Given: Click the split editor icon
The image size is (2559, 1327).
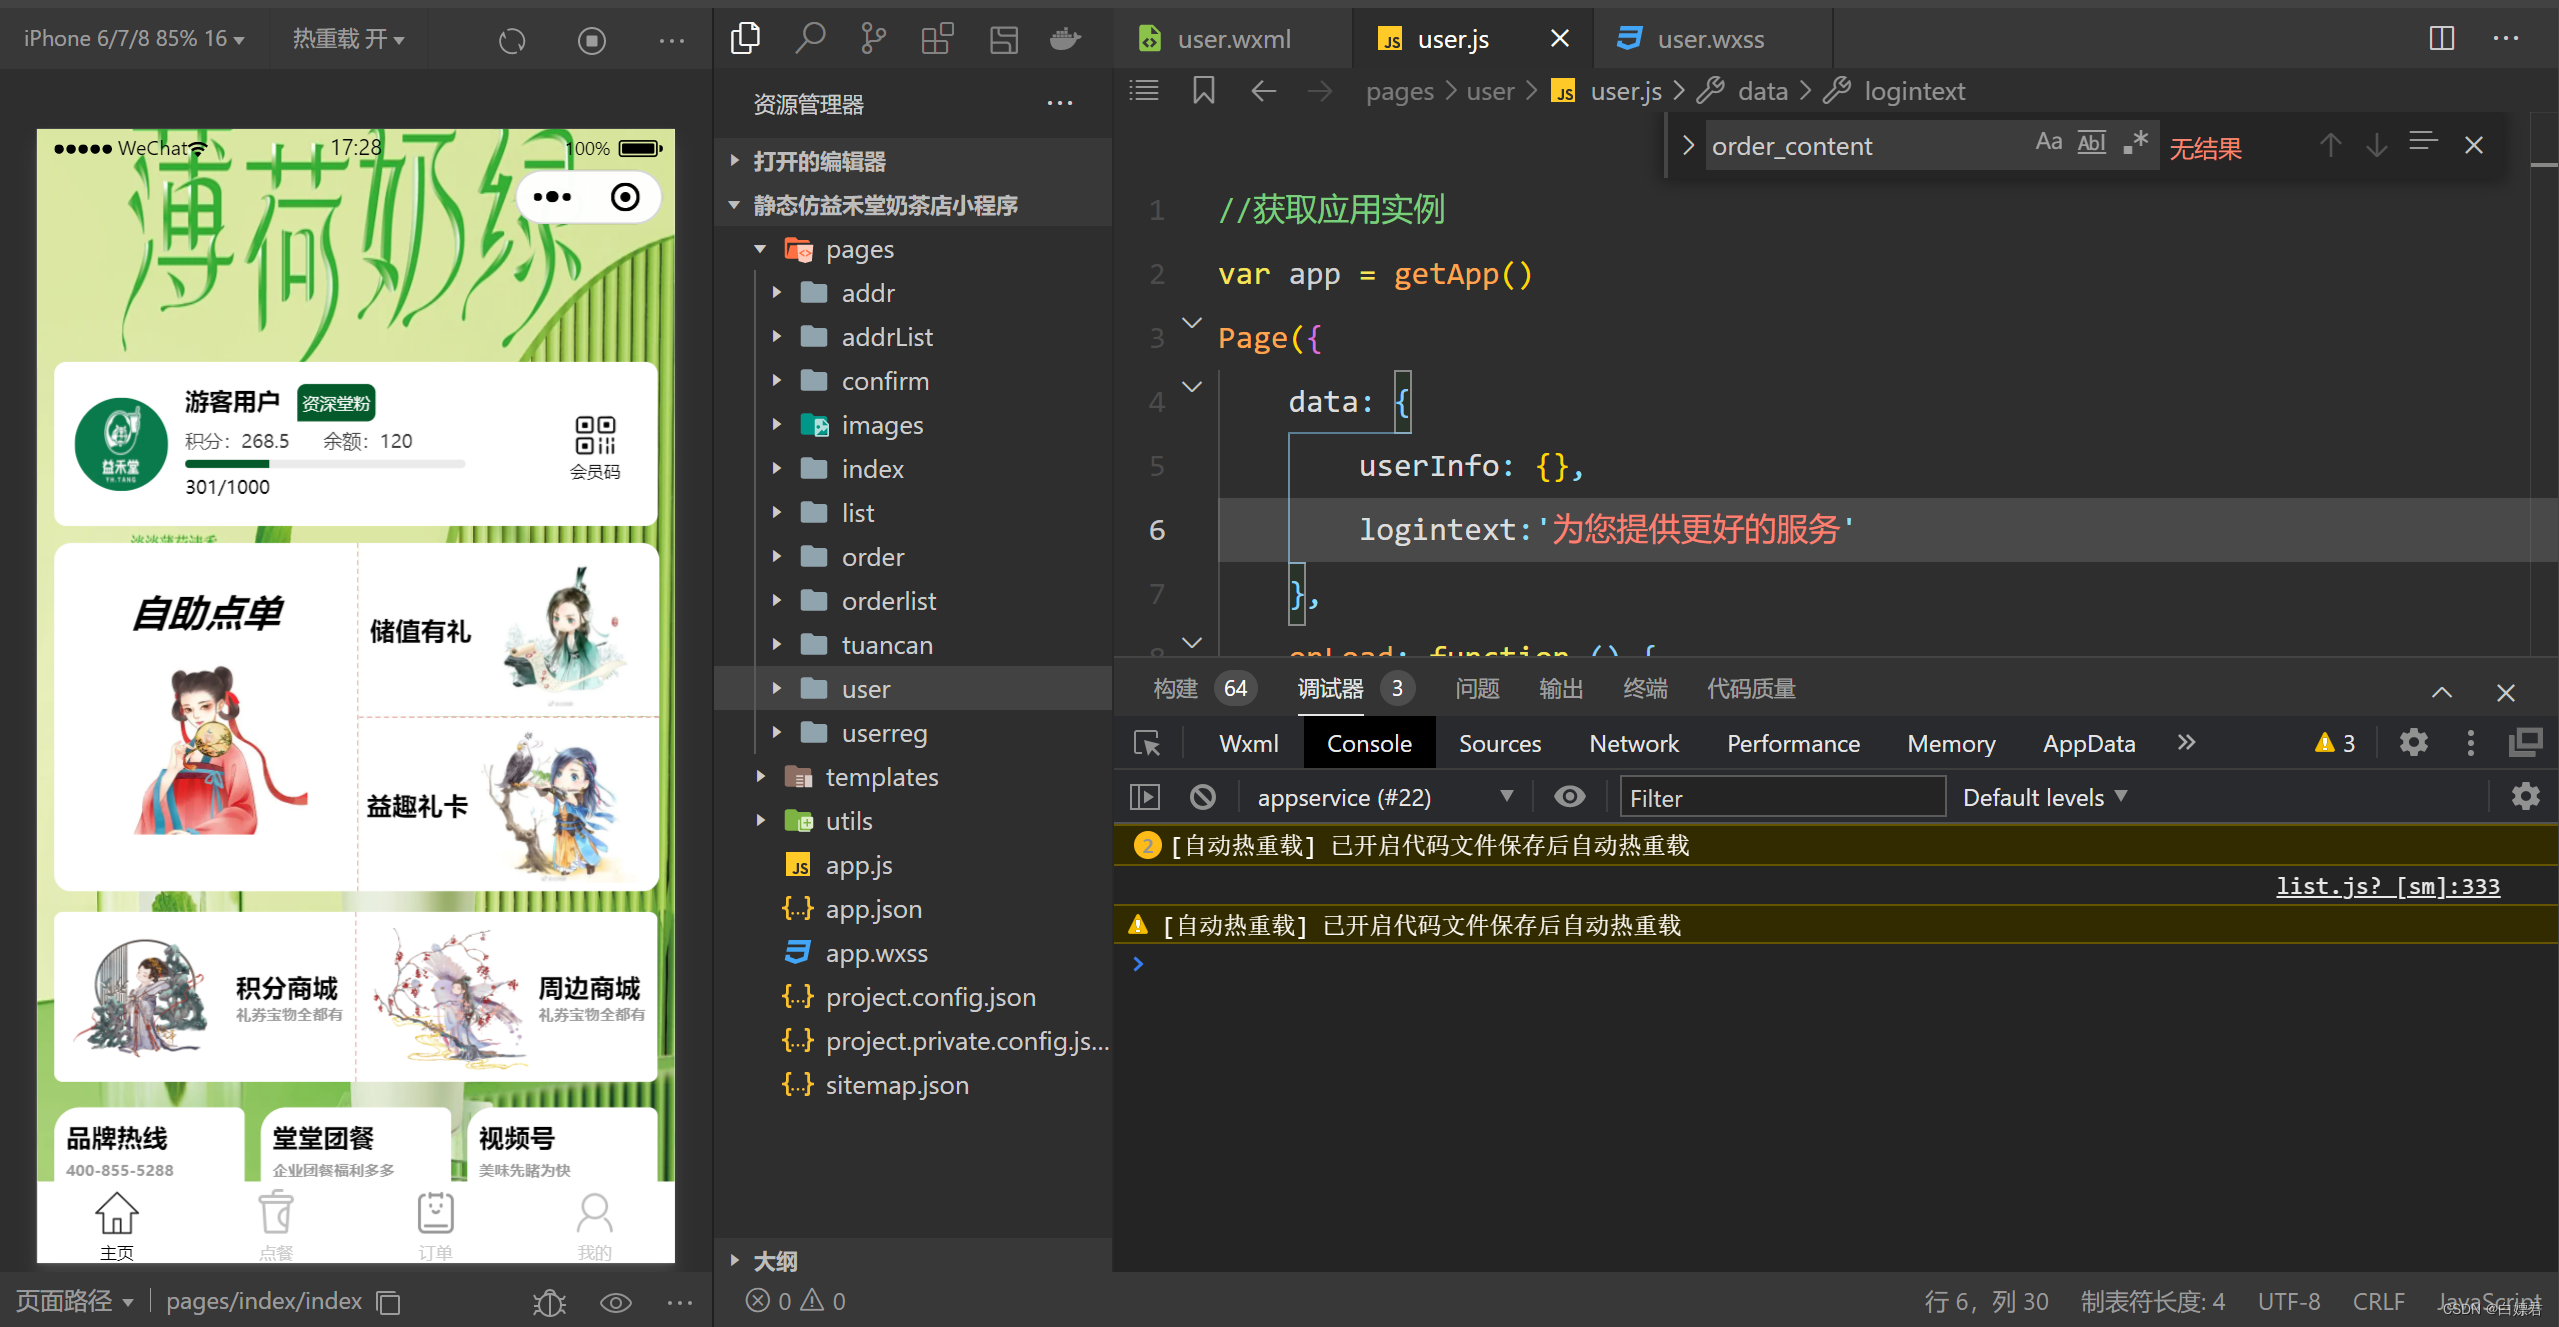Looking at the screenshot, I should coord(2442,39).
